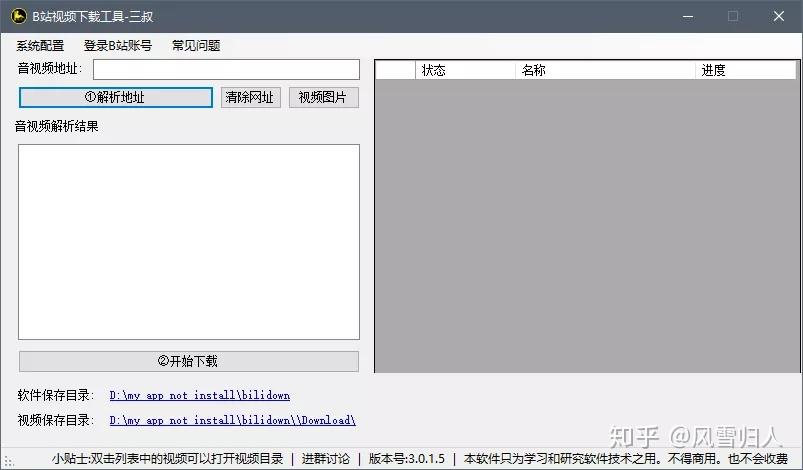
Task: Click the 状态 column header
Action: pos(465,70)
